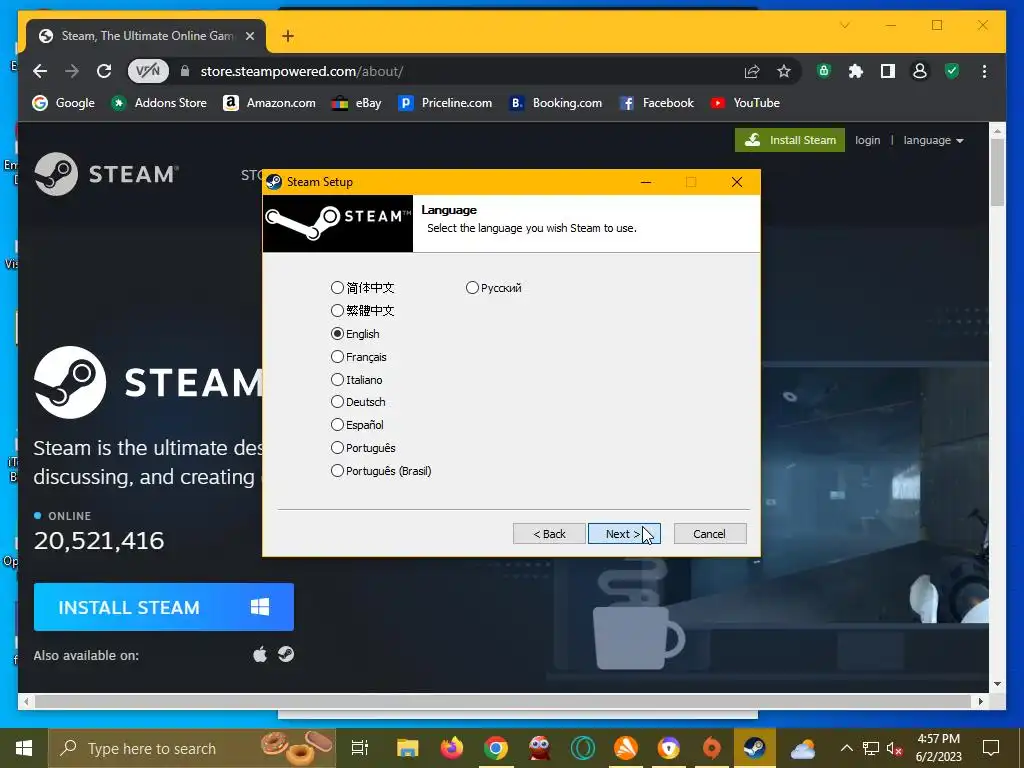Click the Next button in Steam Setup
Screen dimensions: 1024x768
point(624,534)
